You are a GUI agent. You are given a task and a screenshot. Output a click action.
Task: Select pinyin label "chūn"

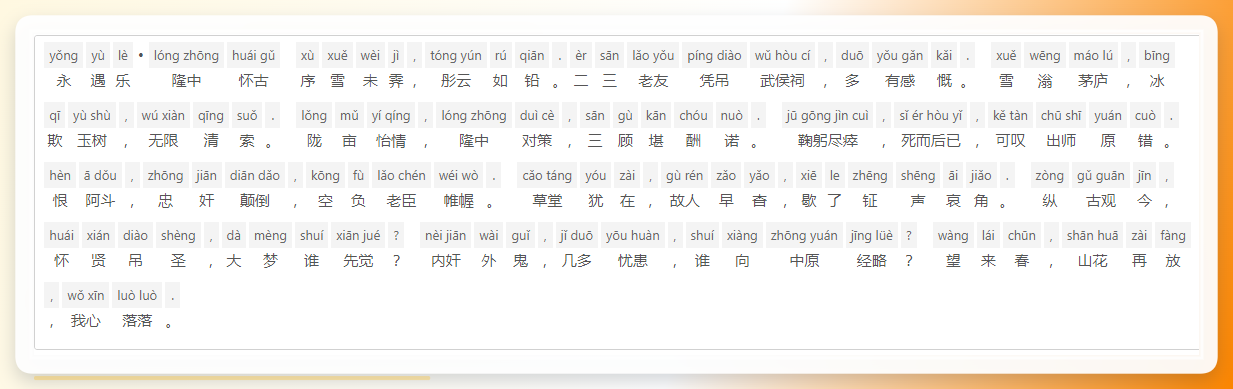point(1022,236)
